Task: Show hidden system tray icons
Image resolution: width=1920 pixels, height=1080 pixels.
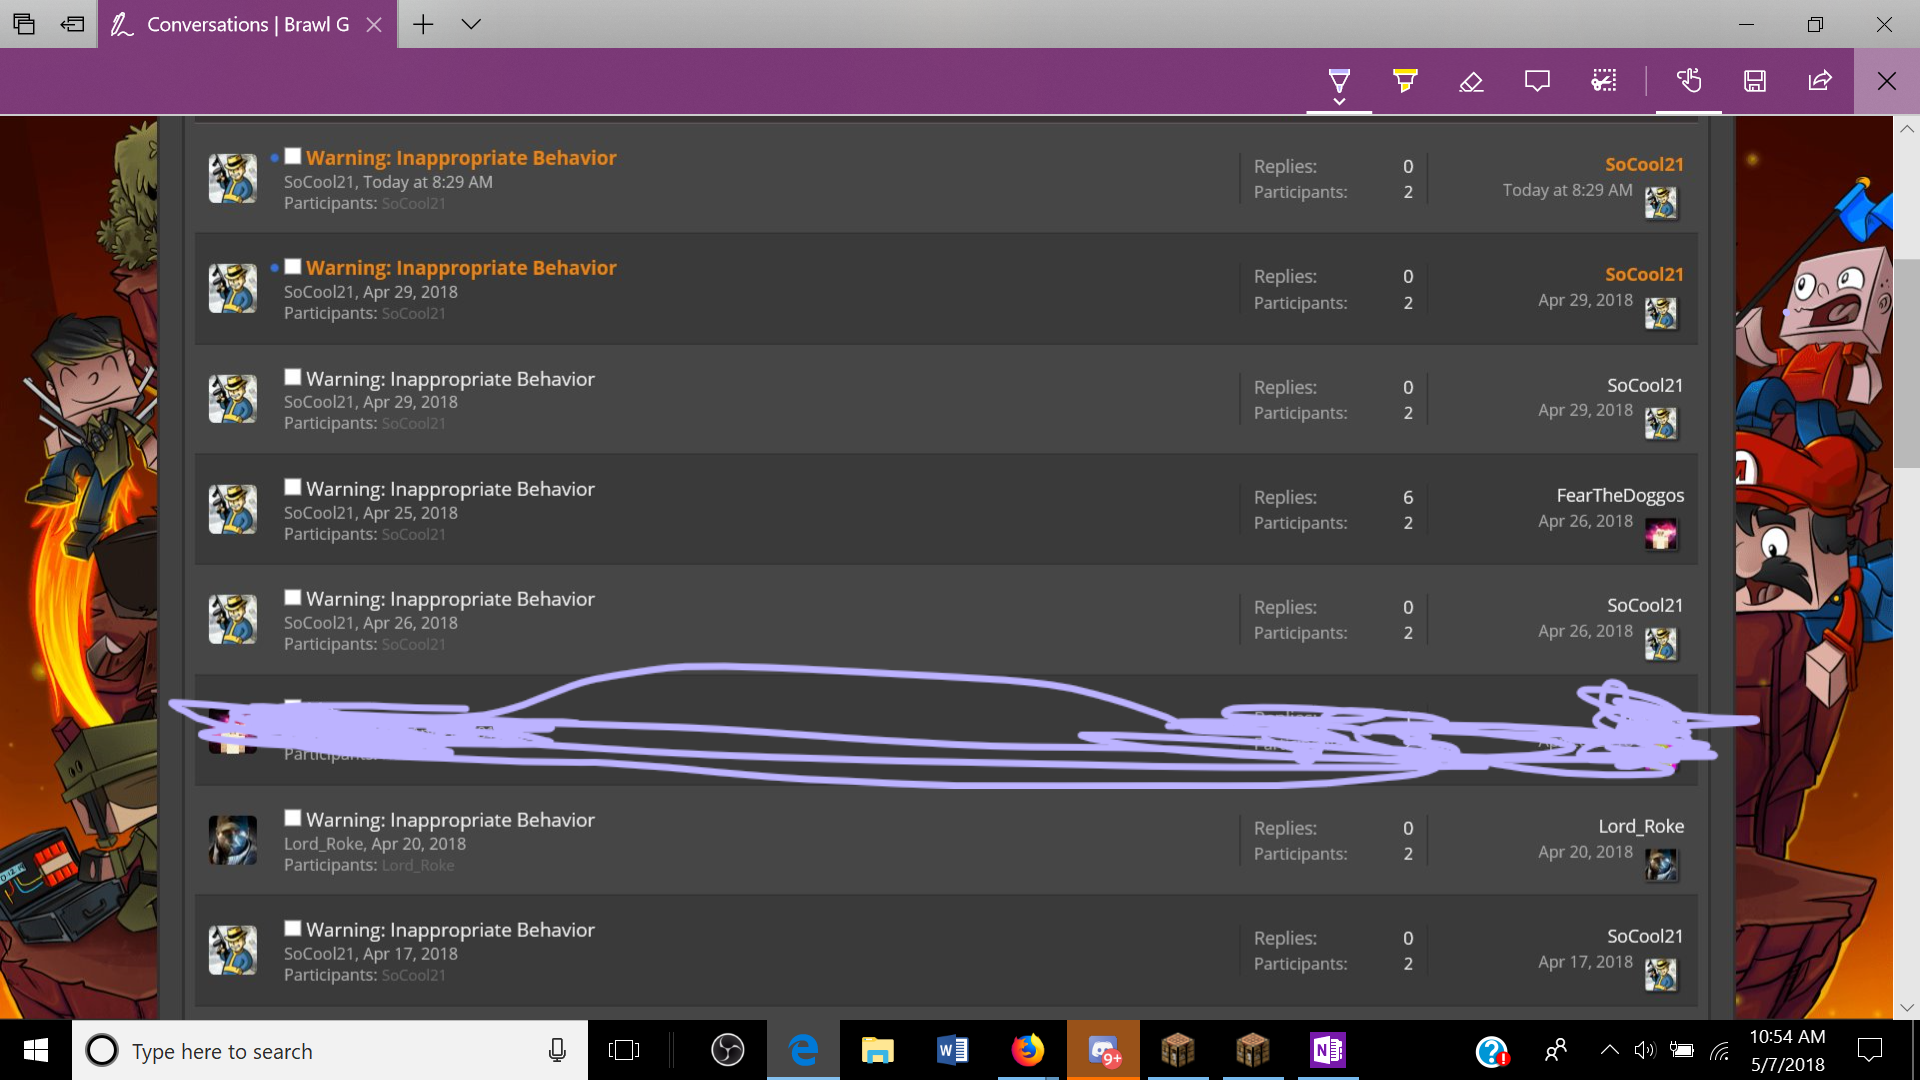Action: point(1609,1050)
